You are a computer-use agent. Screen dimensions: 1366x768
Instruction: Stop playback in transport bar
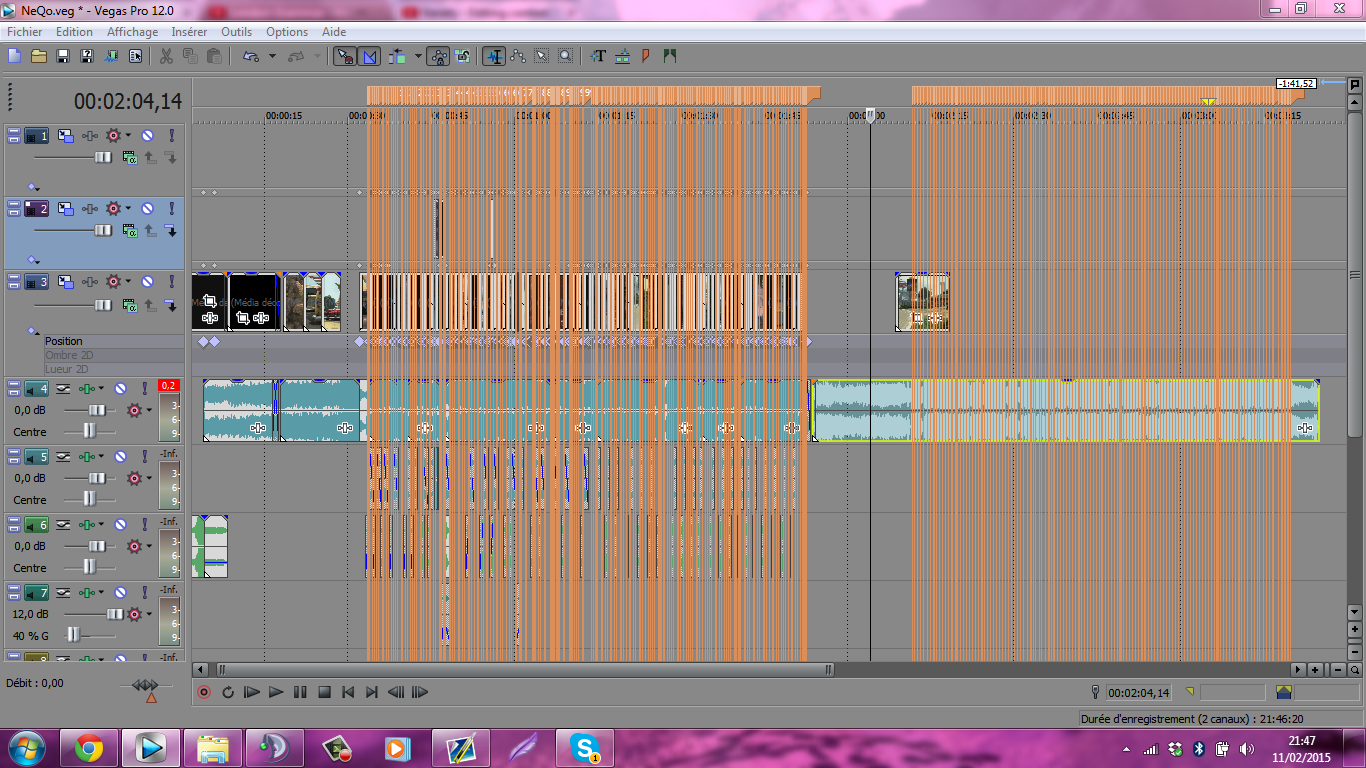click(x=324, y=692)
